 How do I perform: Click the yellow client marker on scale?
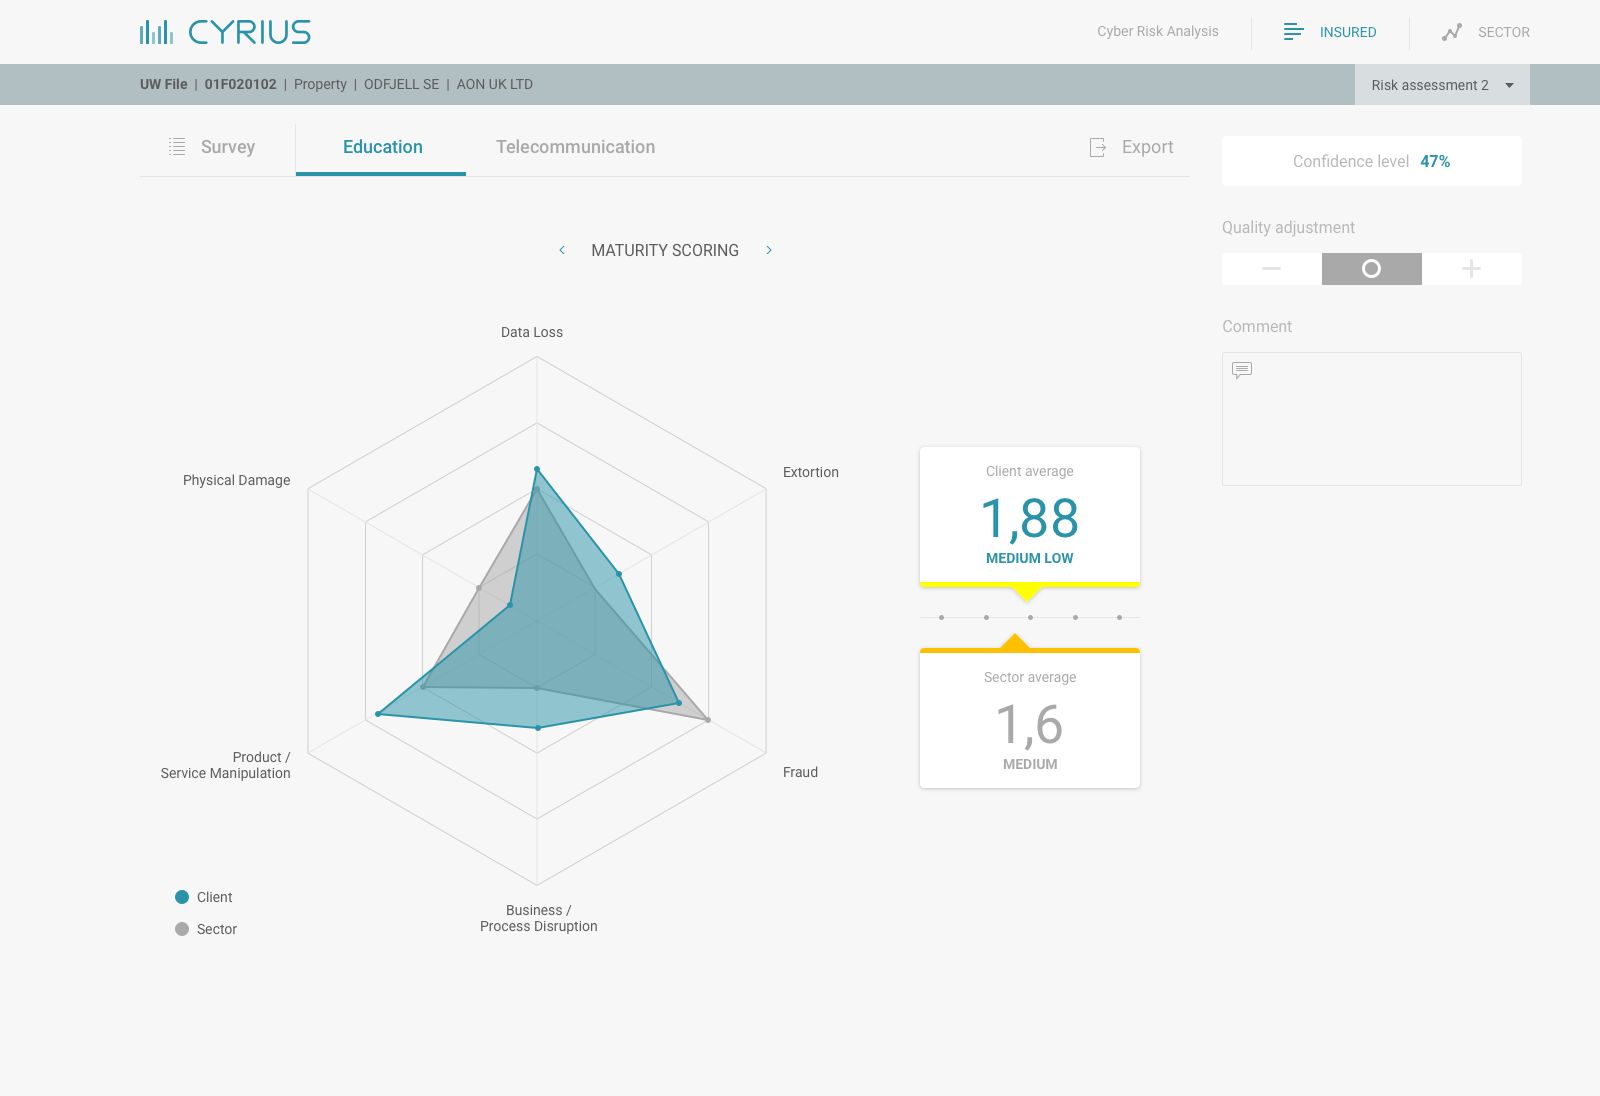click(x=1026, y=594)
